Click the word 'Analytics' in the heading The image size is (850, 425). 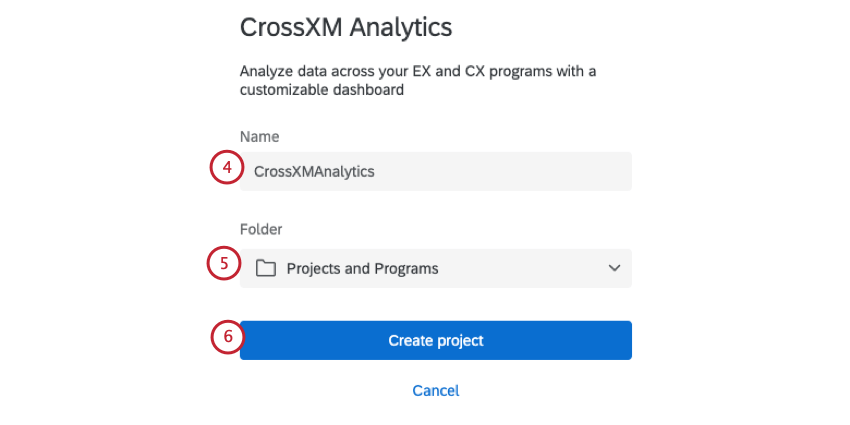pos(401,27)
